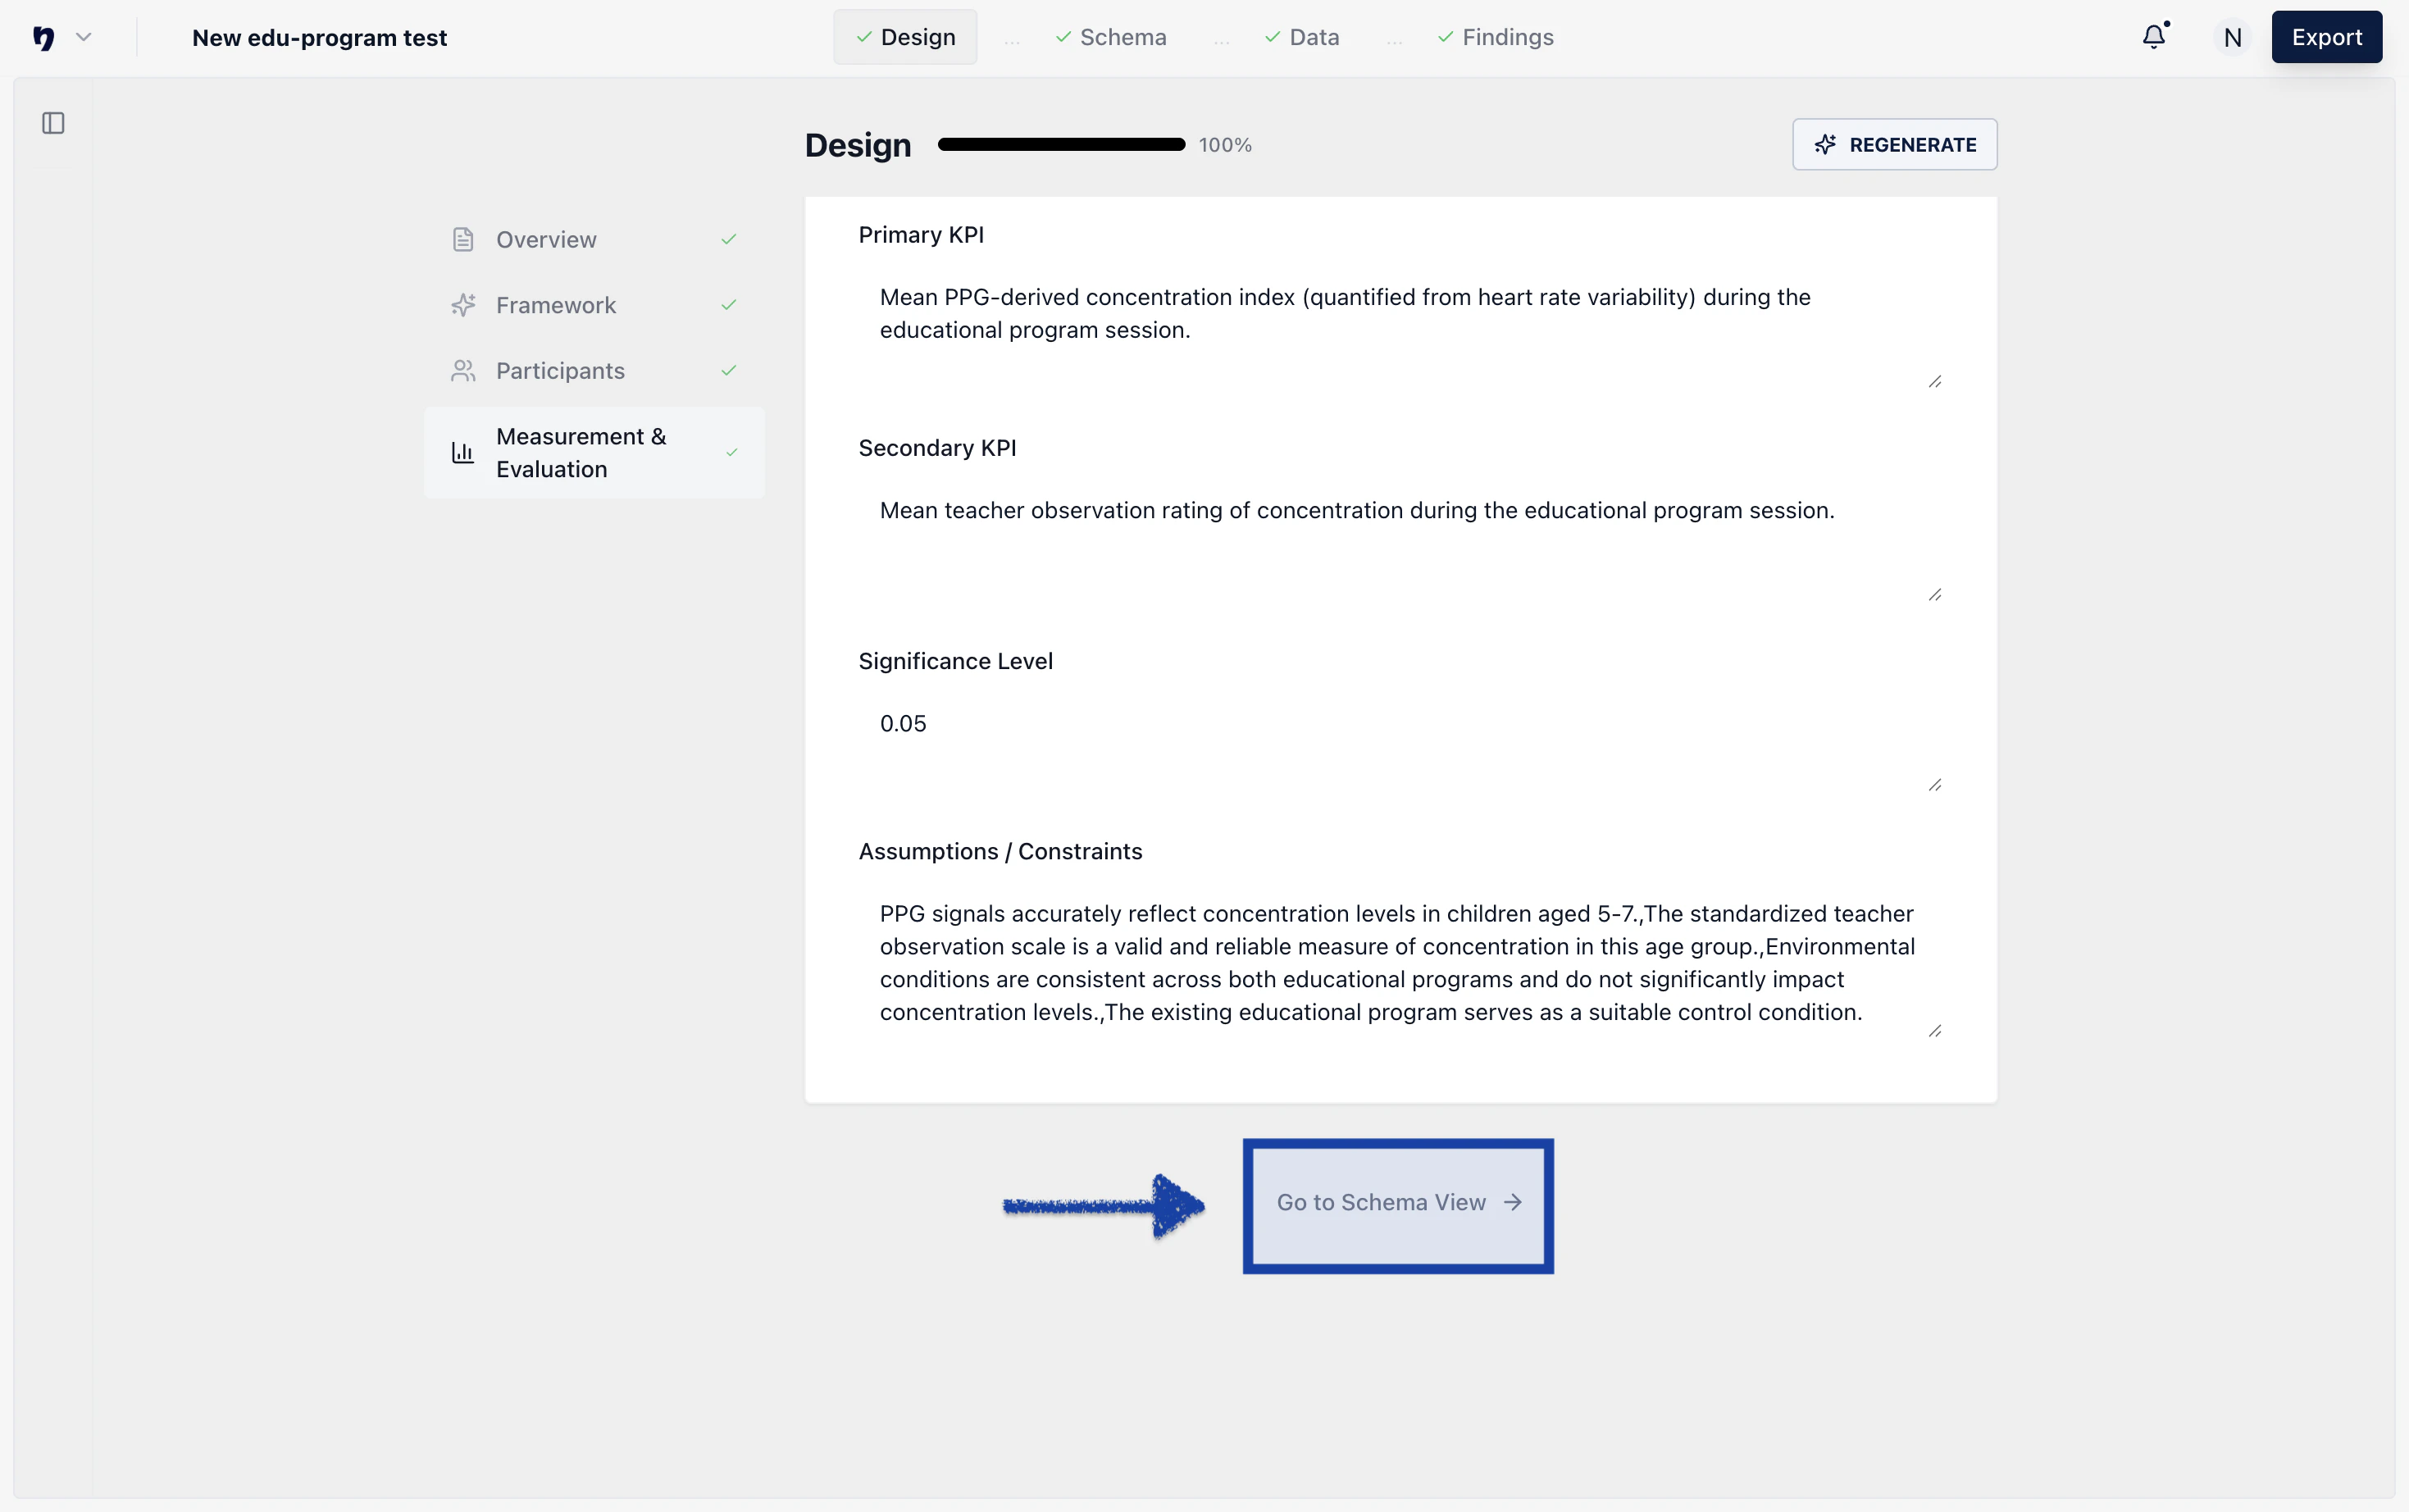
Task: Click the Framework sparkle icon
Action: pyautogui.click(x=462, y=305)
